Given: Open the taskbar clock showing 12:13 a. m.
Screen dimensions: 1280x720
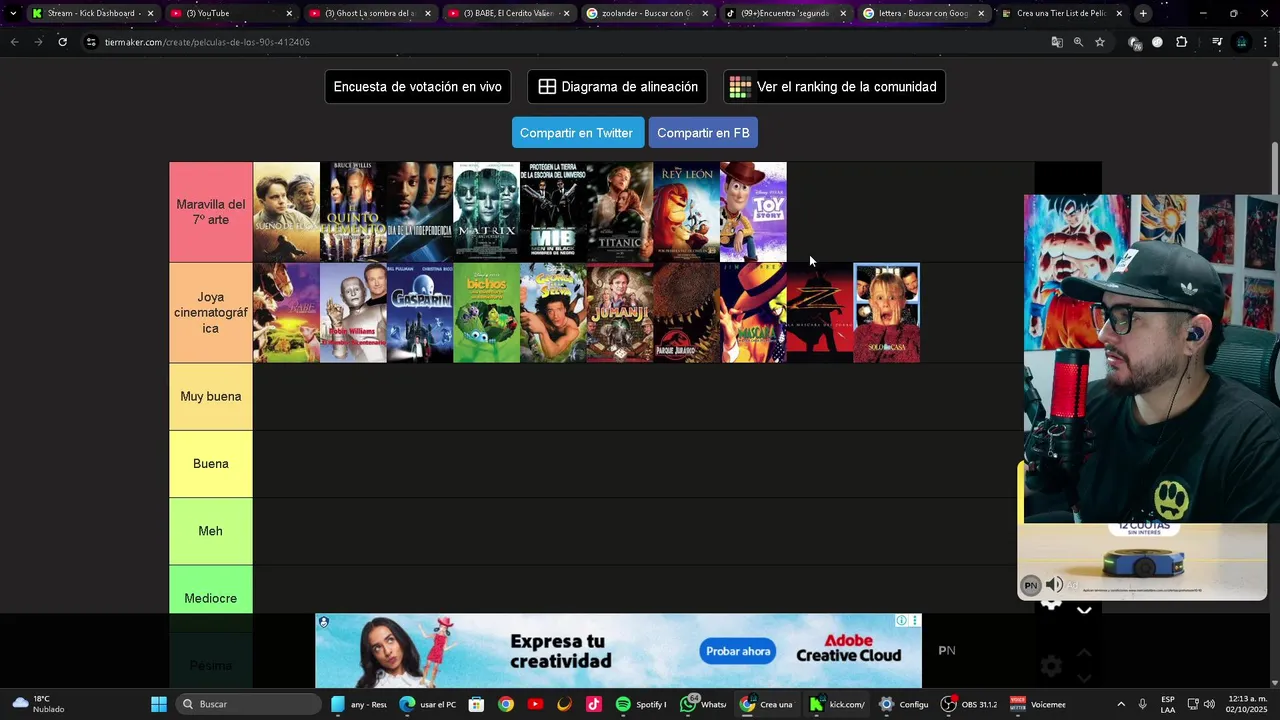Looking at the screenshot, I should [x=1247, y=704].
